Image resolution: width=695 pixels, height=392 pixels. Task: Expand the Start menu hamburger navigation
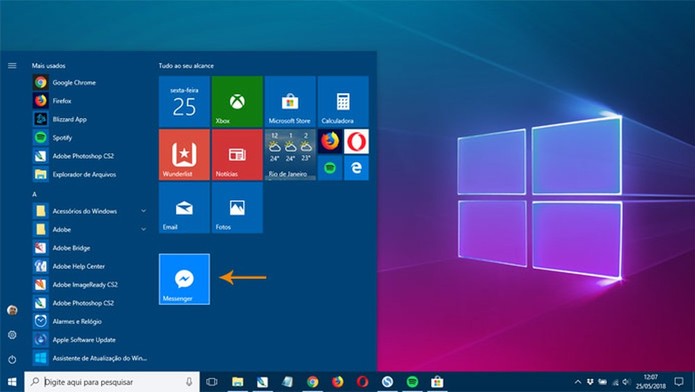(x=12, y=66)
